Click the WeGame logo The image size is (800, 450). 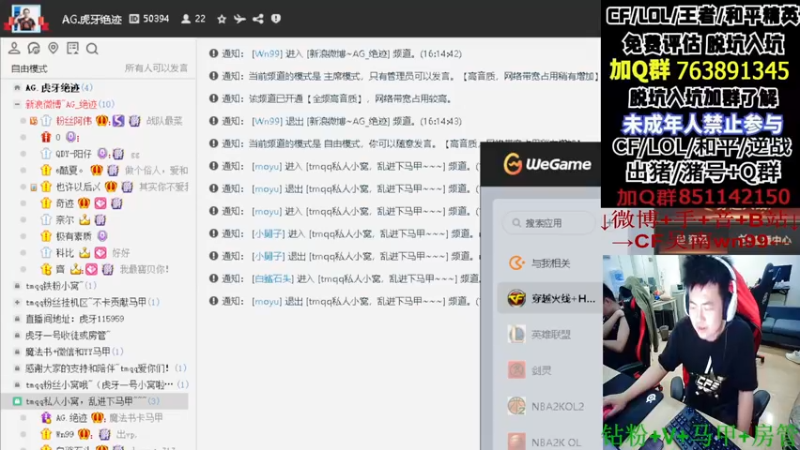tap(547, 164)
